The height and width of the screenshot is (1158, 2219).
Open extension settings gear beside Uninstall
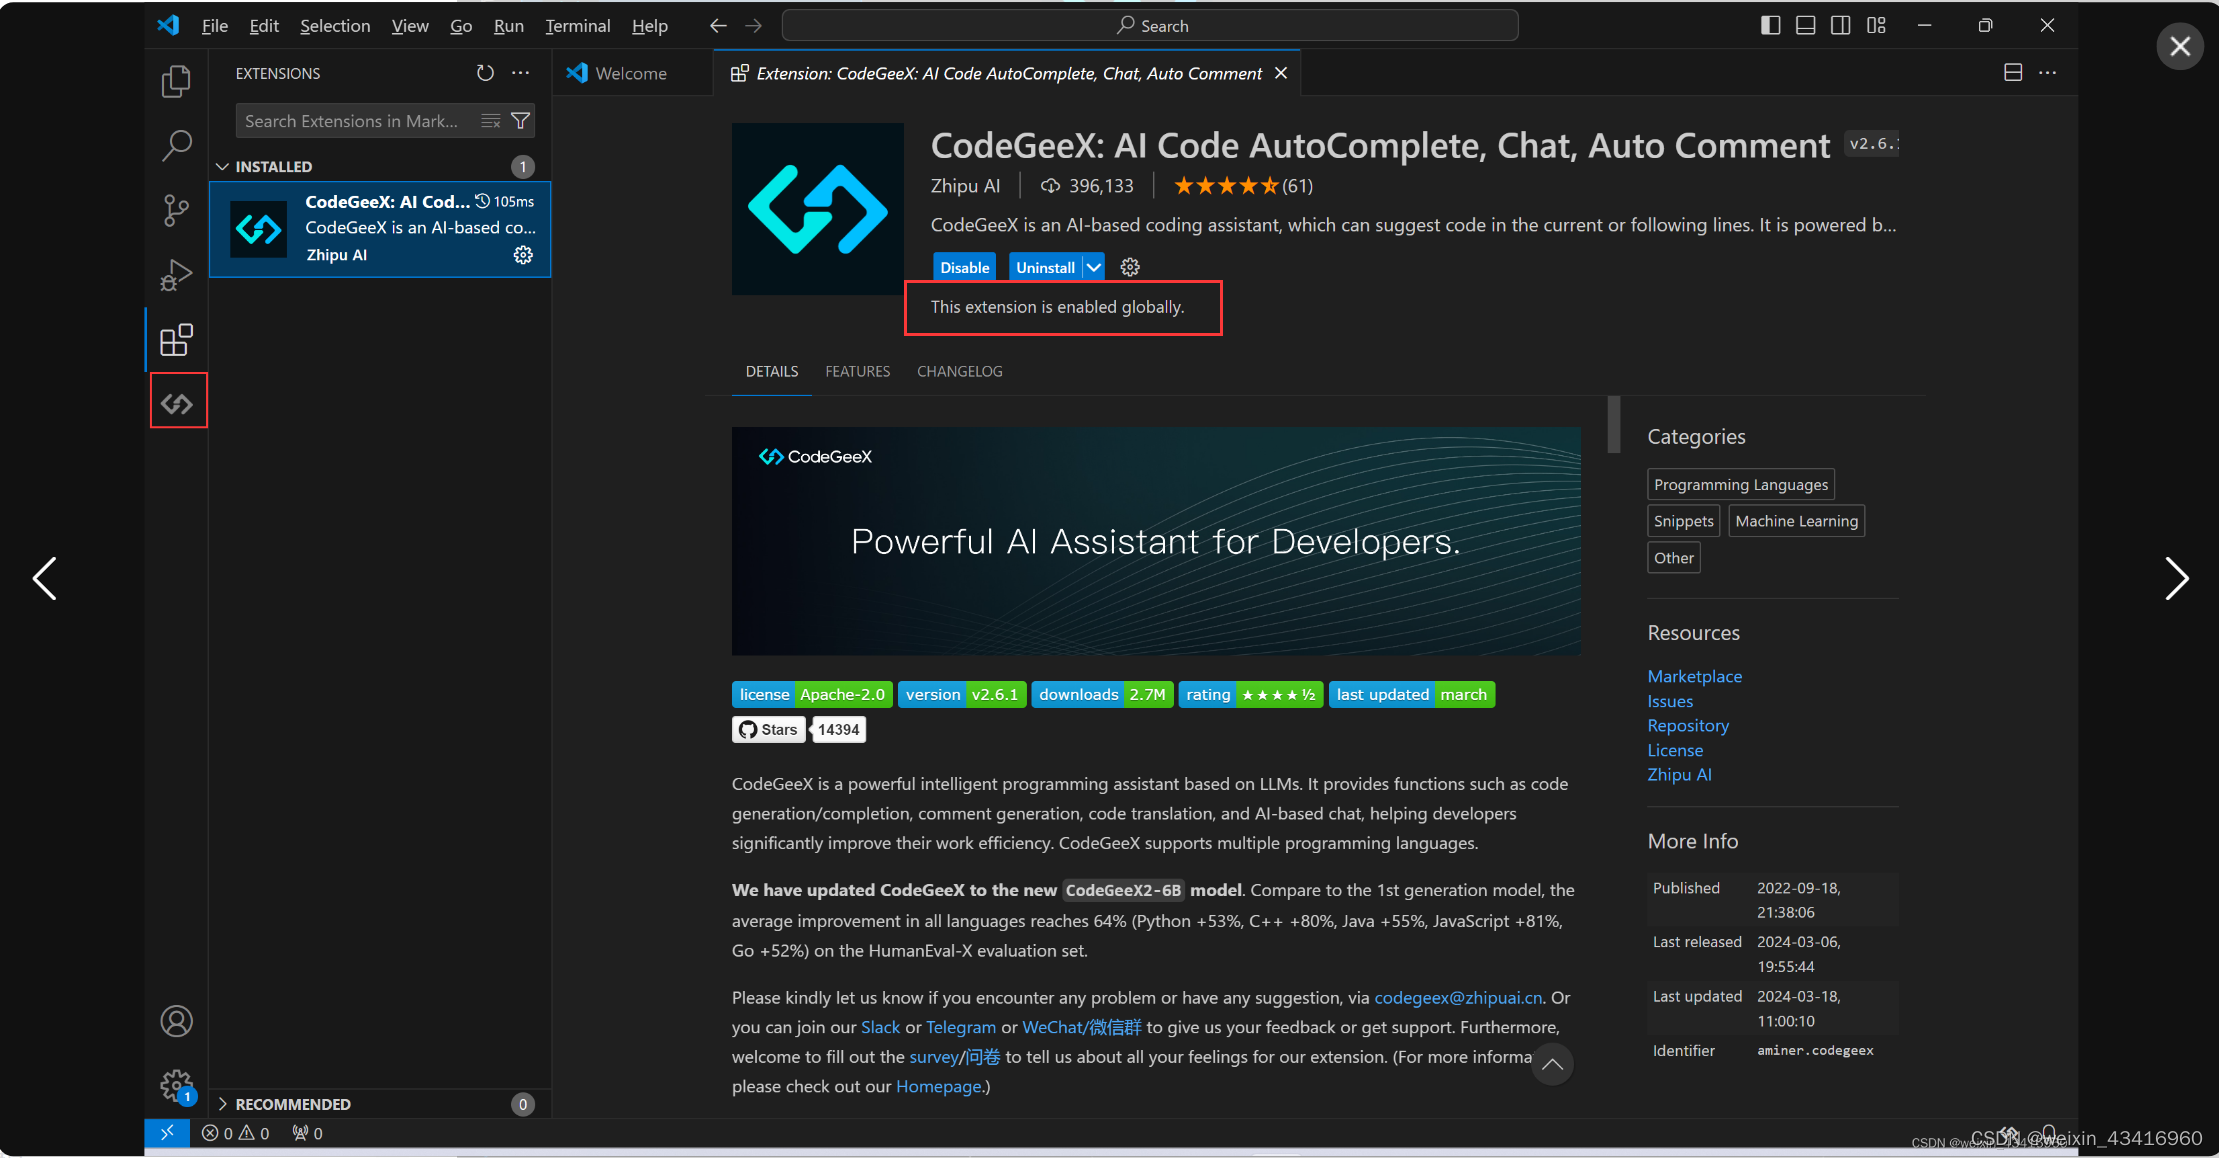pos(1130,267)
